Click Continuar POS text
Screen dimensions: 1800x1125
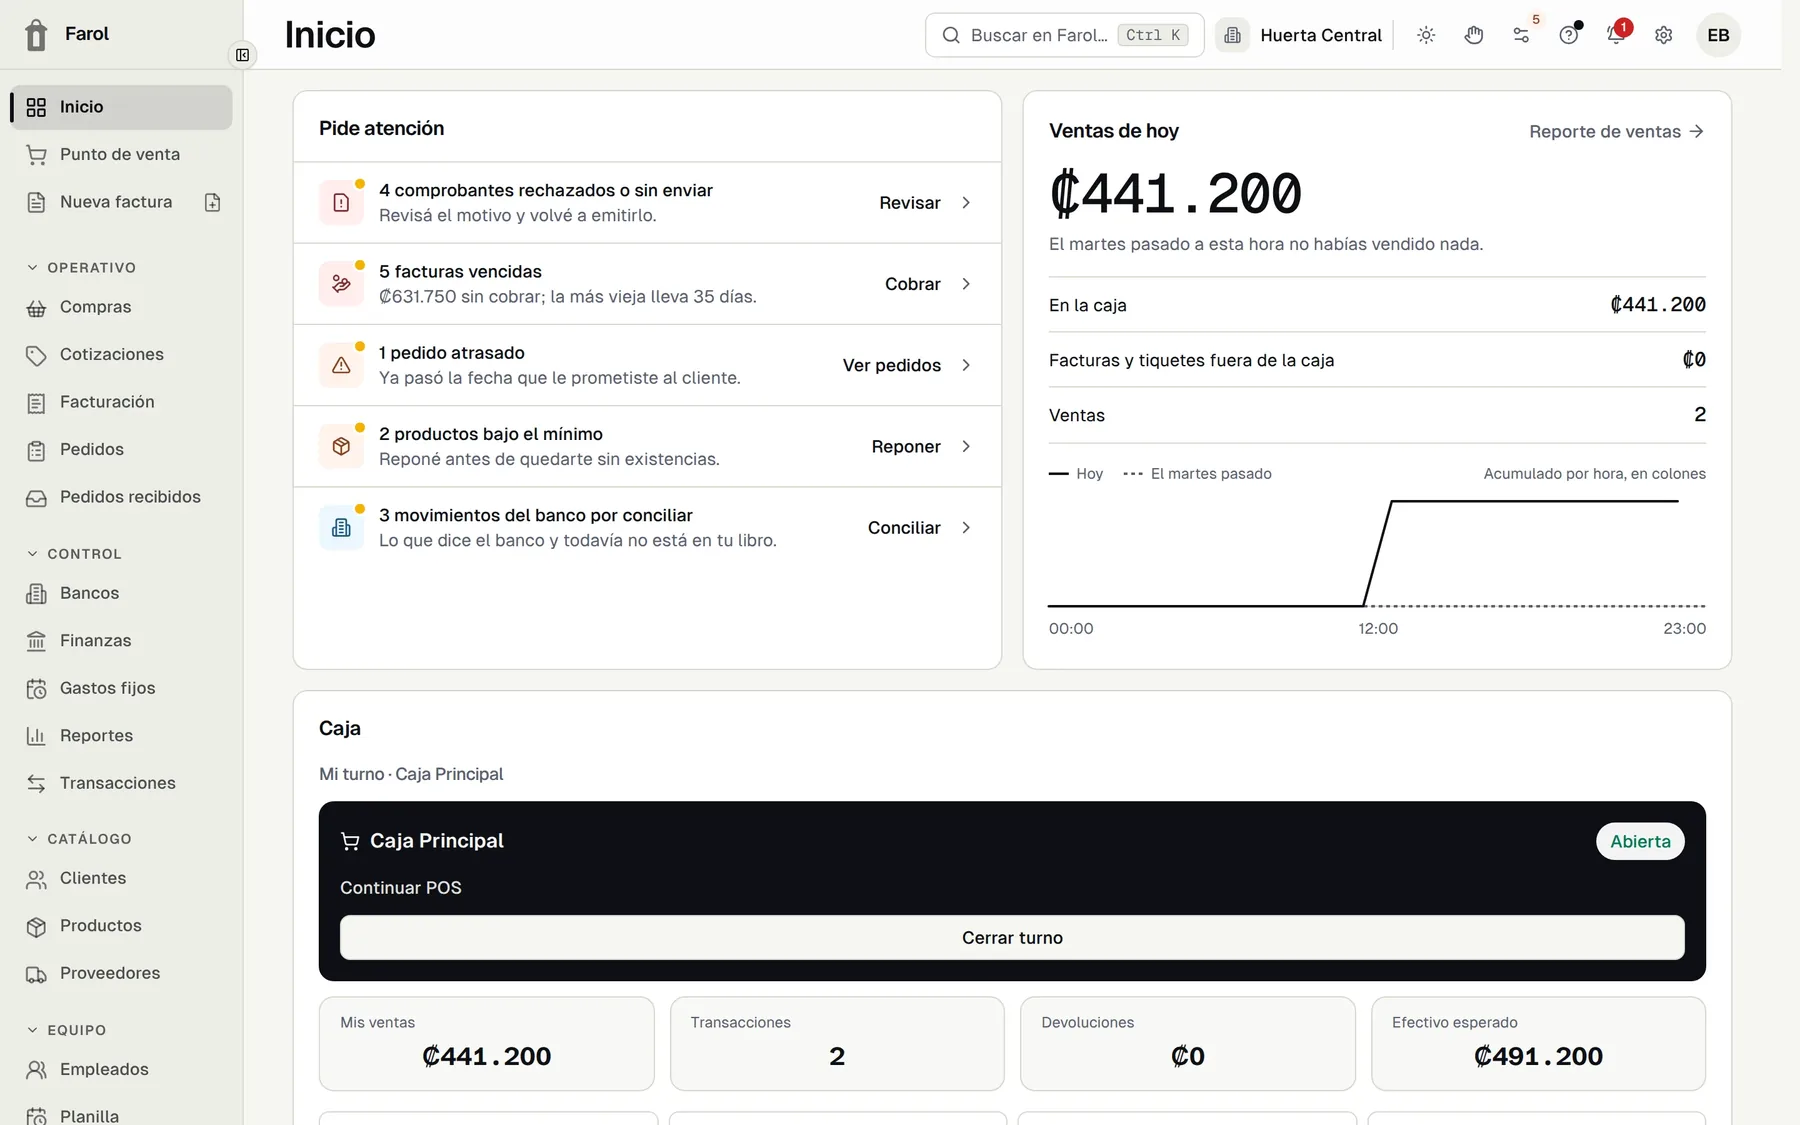tap(401, 888)
